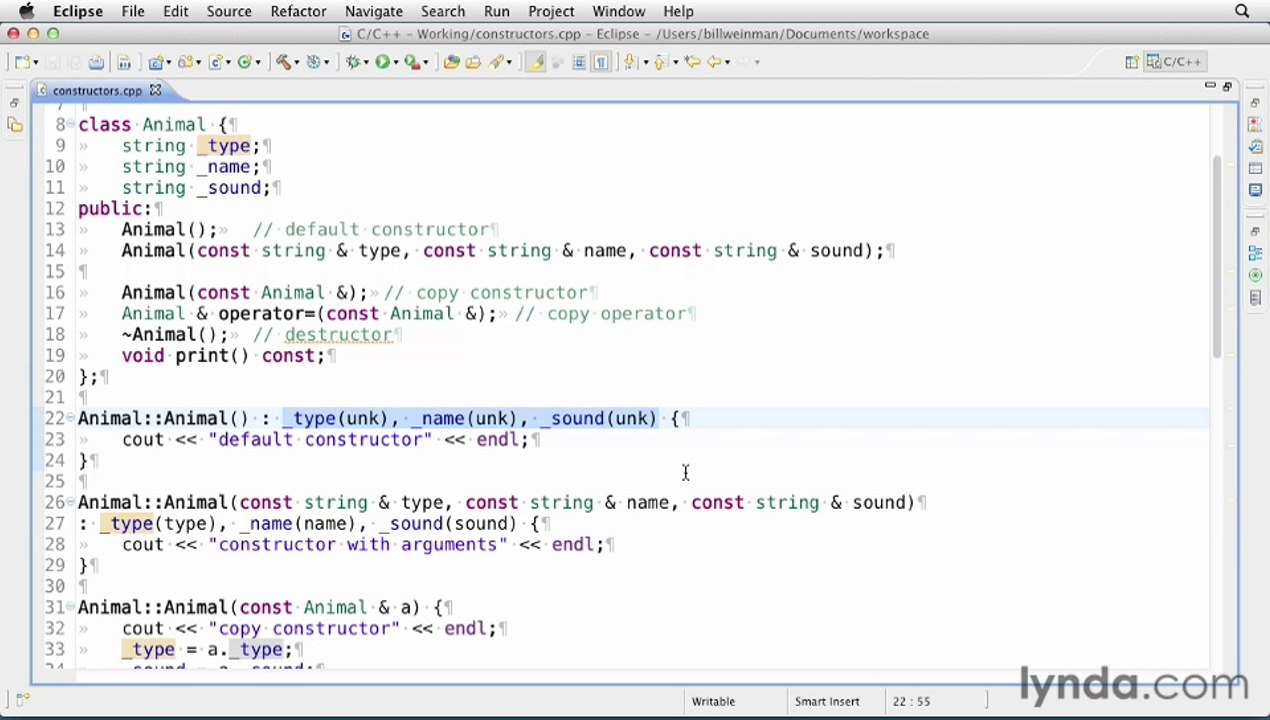Click the green Run button icon
1270x720 pixels.
pyautogui.click(x=382, y=62)
